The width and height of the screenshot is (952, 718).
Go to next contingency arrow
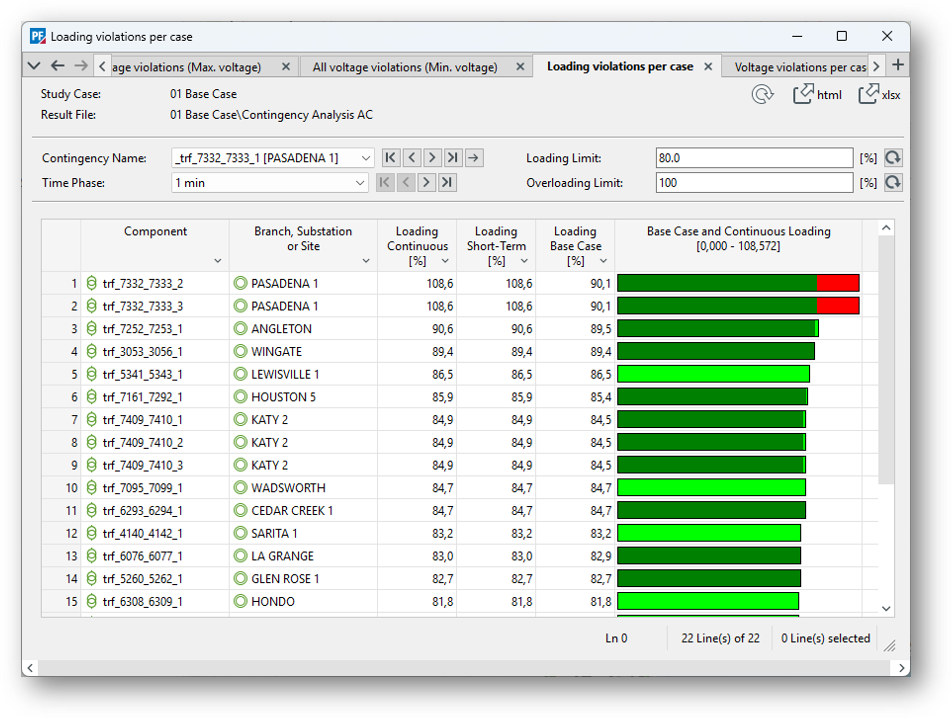(432, 158)
